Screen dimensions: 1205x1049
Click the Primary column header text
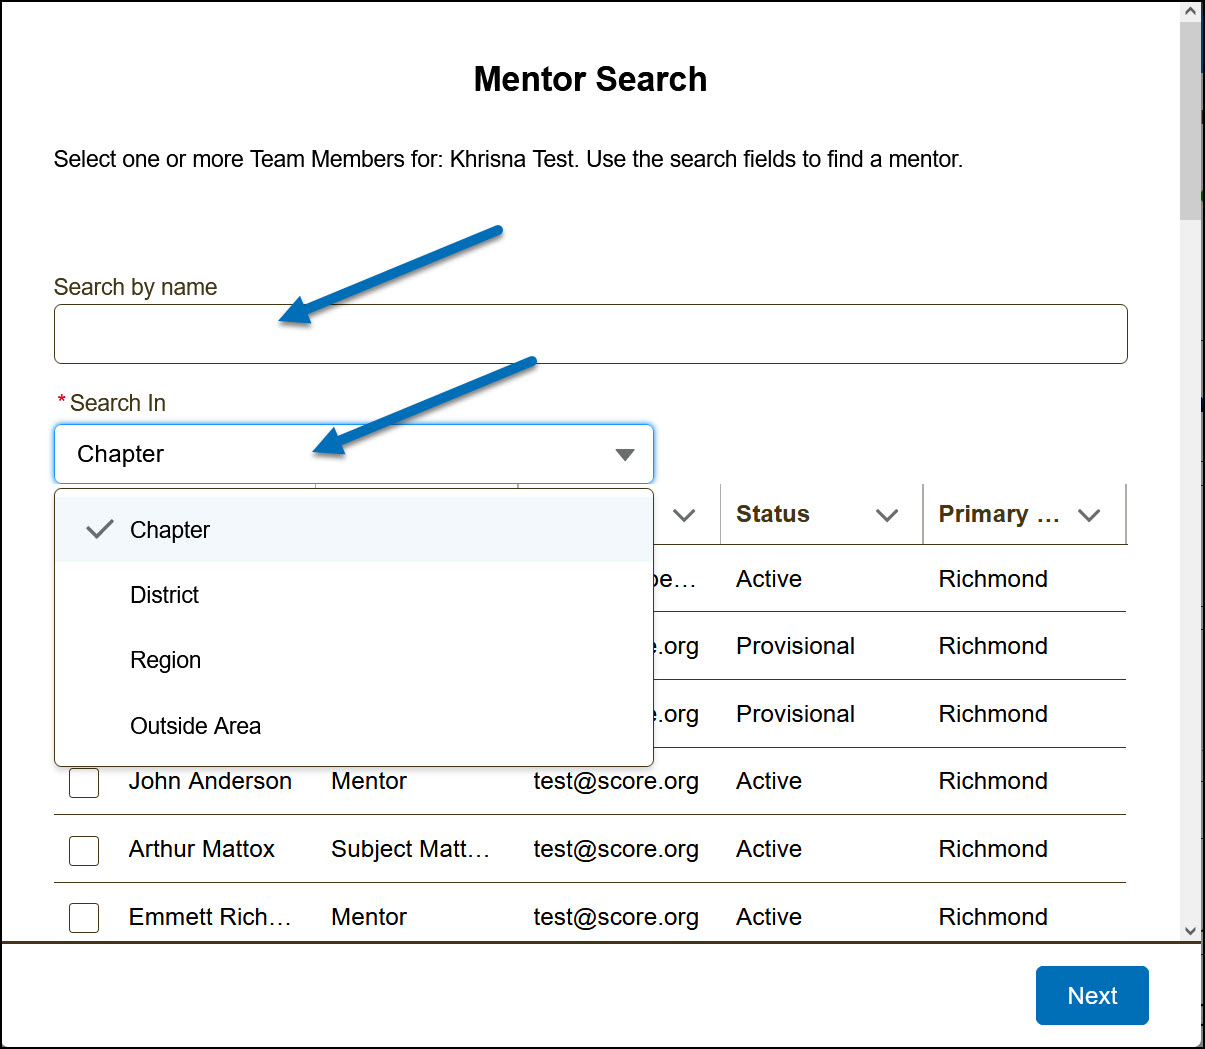coord(998,514)
